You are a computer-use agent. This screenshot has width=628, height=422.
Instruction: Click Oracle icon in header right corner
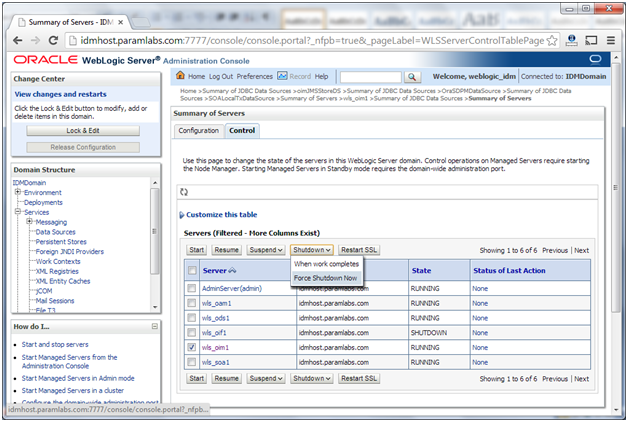[595, 59]
